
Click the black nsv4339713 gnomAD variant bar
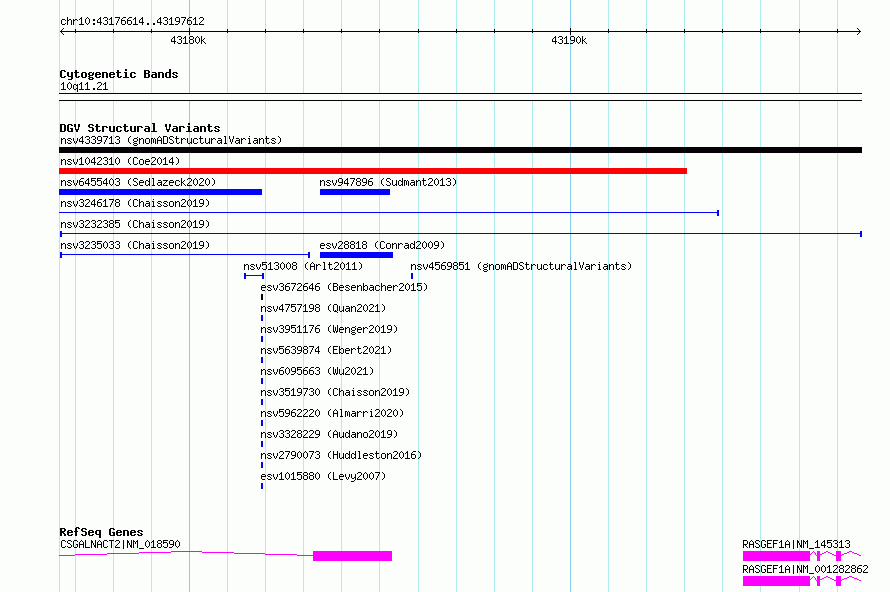click(x=460, y=150)
